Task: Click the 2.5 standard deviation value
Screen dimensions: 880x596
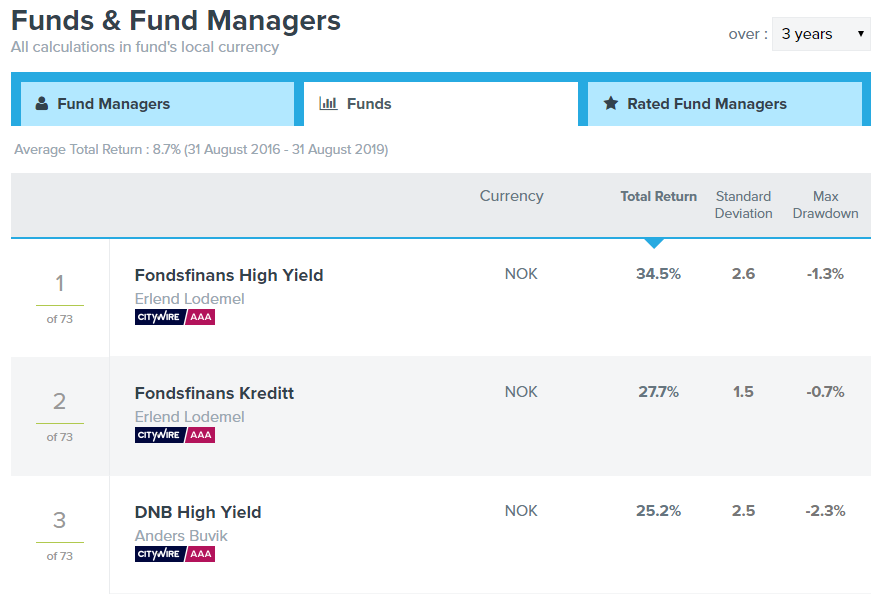Action: [743, 511]
